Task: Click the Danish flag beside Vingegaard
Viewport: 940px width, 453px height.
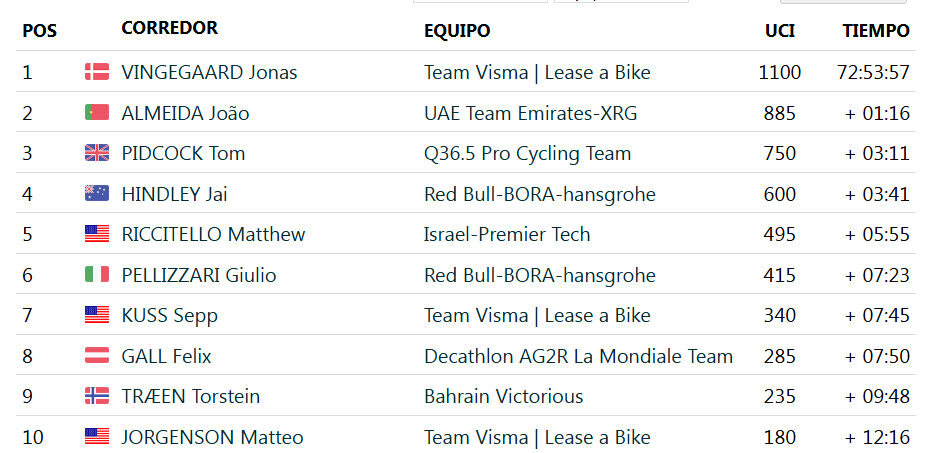Action: coord(97,72)
